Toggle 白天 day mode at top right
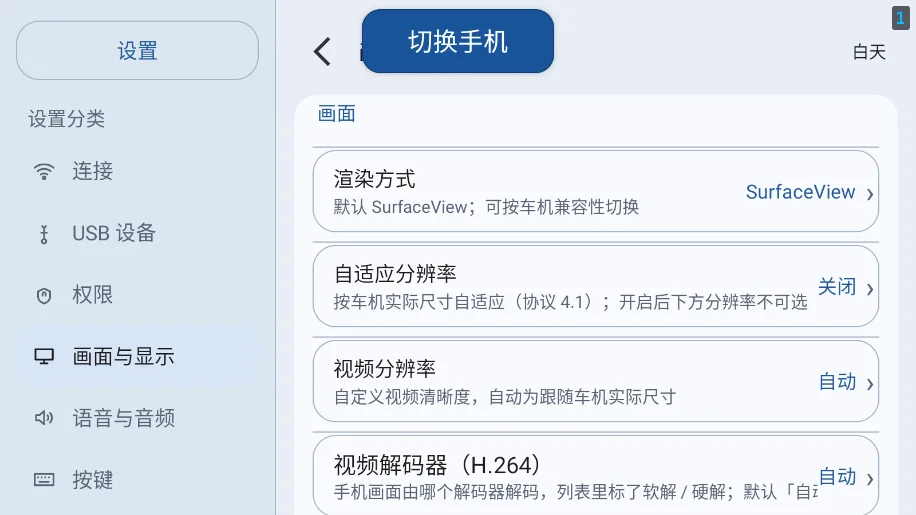The height and width of the screenshot is (515, 916). click(x=869, y=52)
